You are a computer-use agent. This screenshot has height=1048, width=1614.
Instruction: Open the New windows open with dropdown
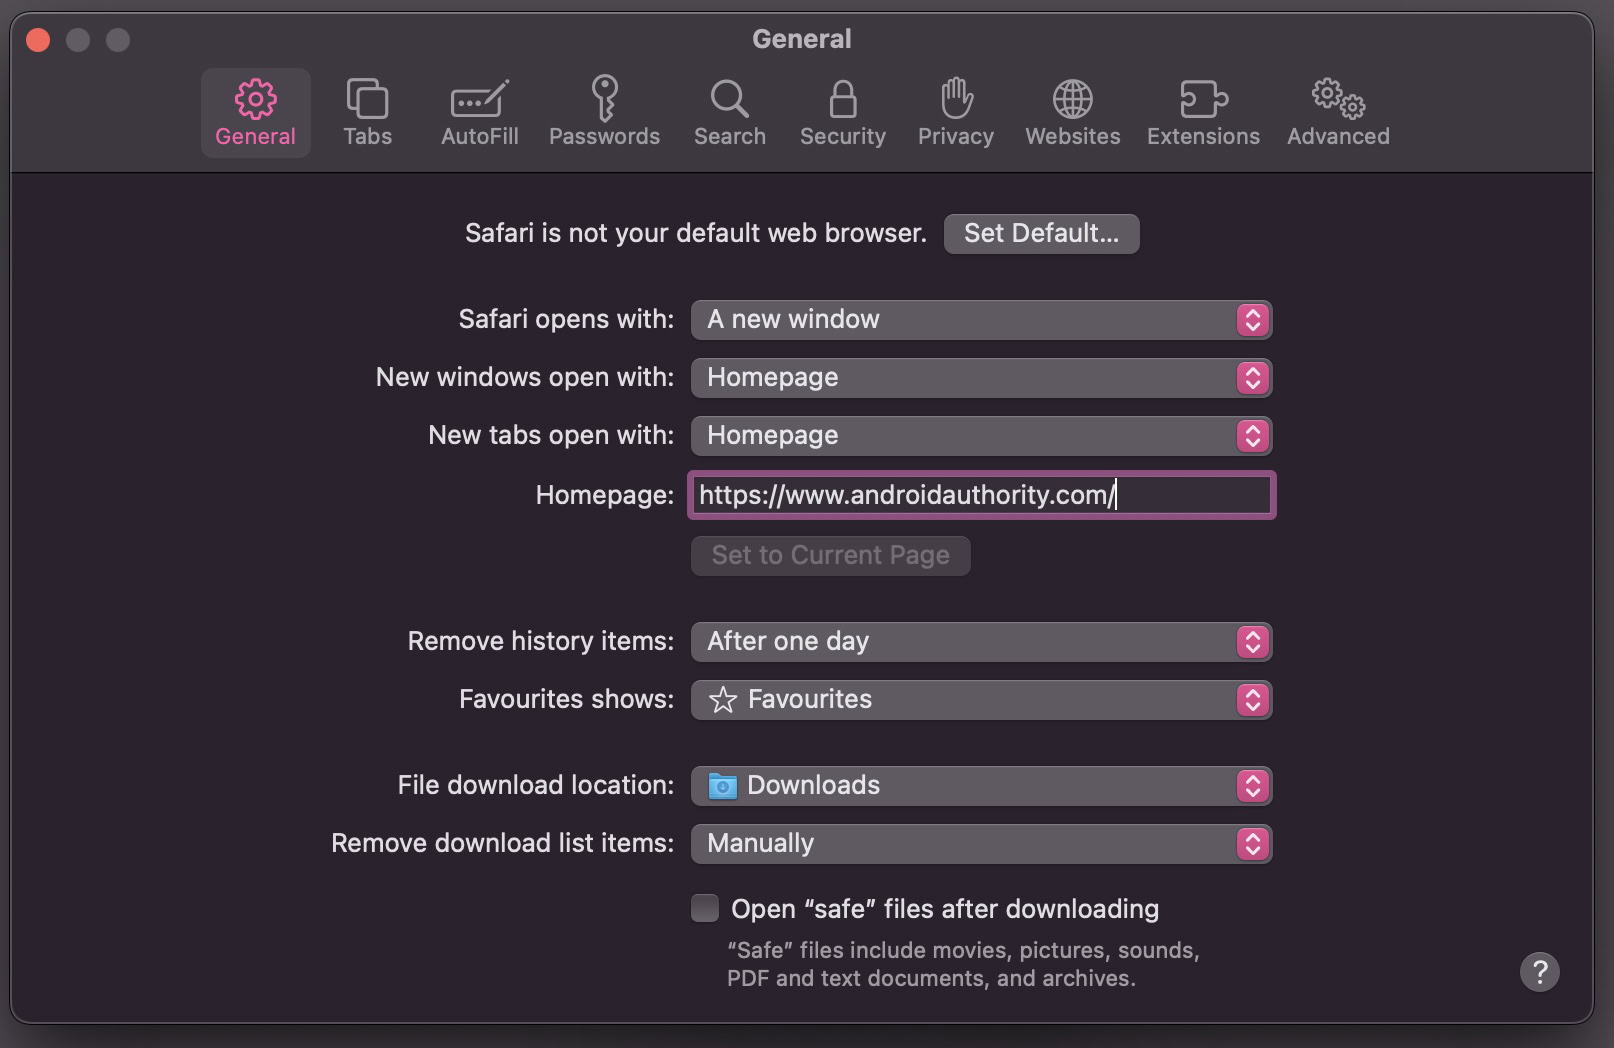(980, 378)
